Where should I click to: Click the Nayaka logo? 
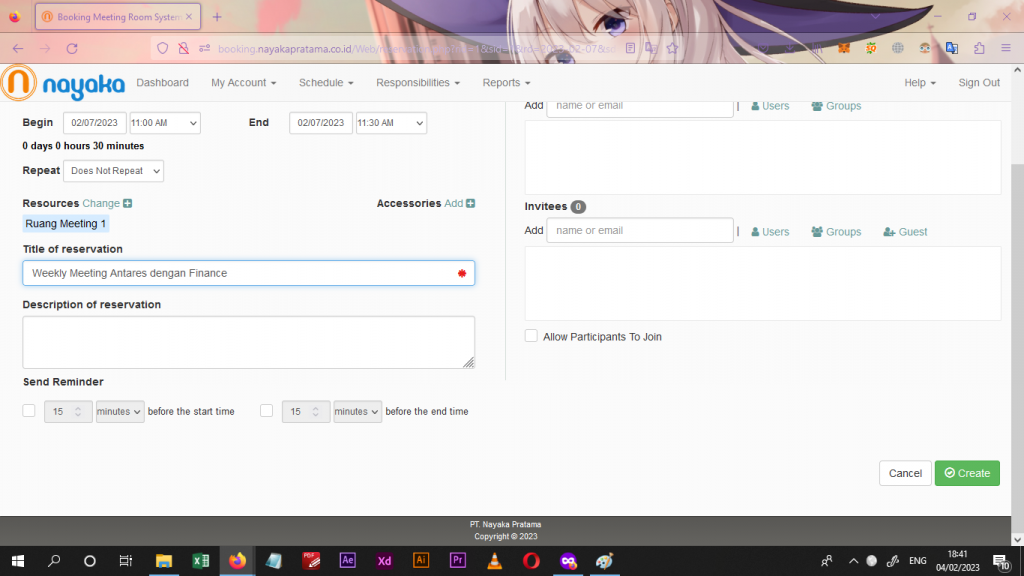point(63,83)
